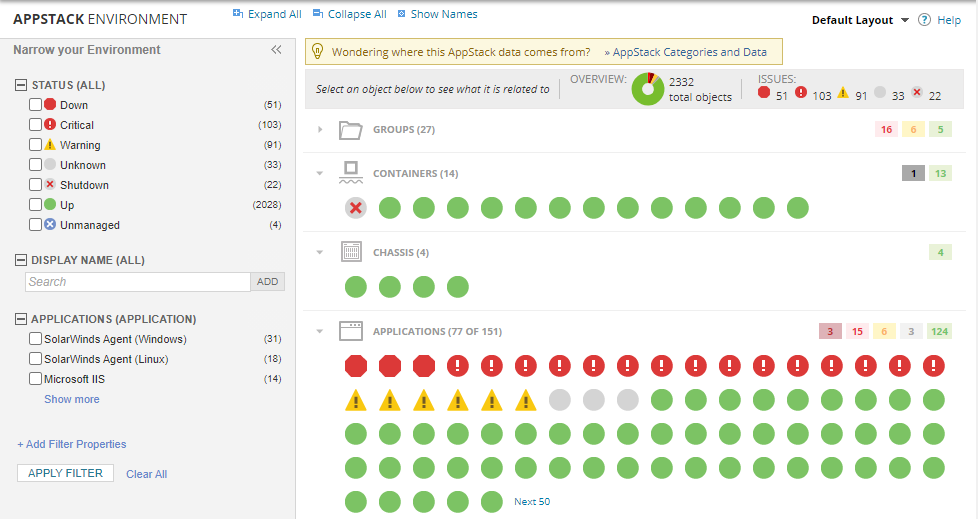978x519 pixels.
Task: Click the first unknown gray application icon
Action: click(x=560, y=401)
